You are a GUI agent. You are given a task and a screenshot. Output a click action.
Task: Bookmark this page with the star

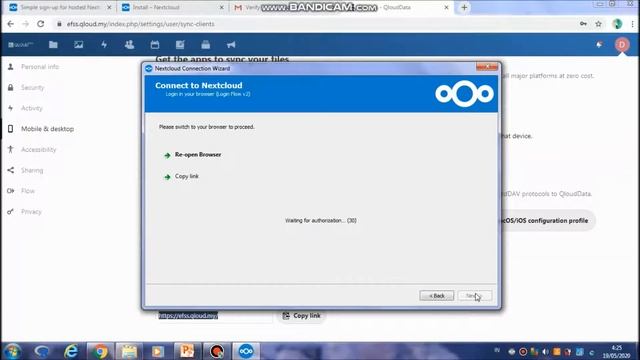click(x=598, y=24)
